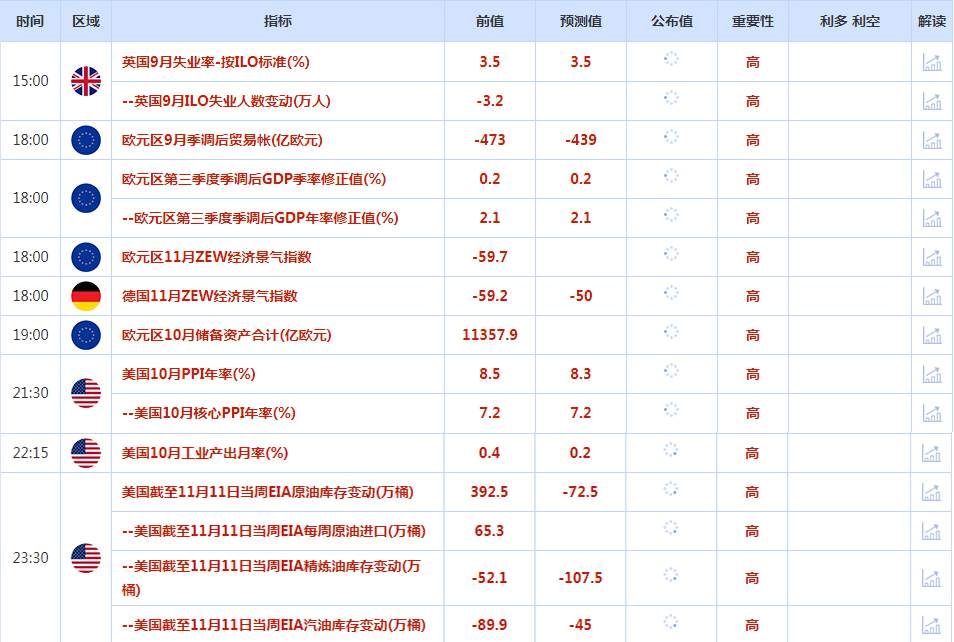This screenshot has height=642, width=954.
Task: Click loading spinner for 英国9月失业率 published value
Action: point(671,59)
